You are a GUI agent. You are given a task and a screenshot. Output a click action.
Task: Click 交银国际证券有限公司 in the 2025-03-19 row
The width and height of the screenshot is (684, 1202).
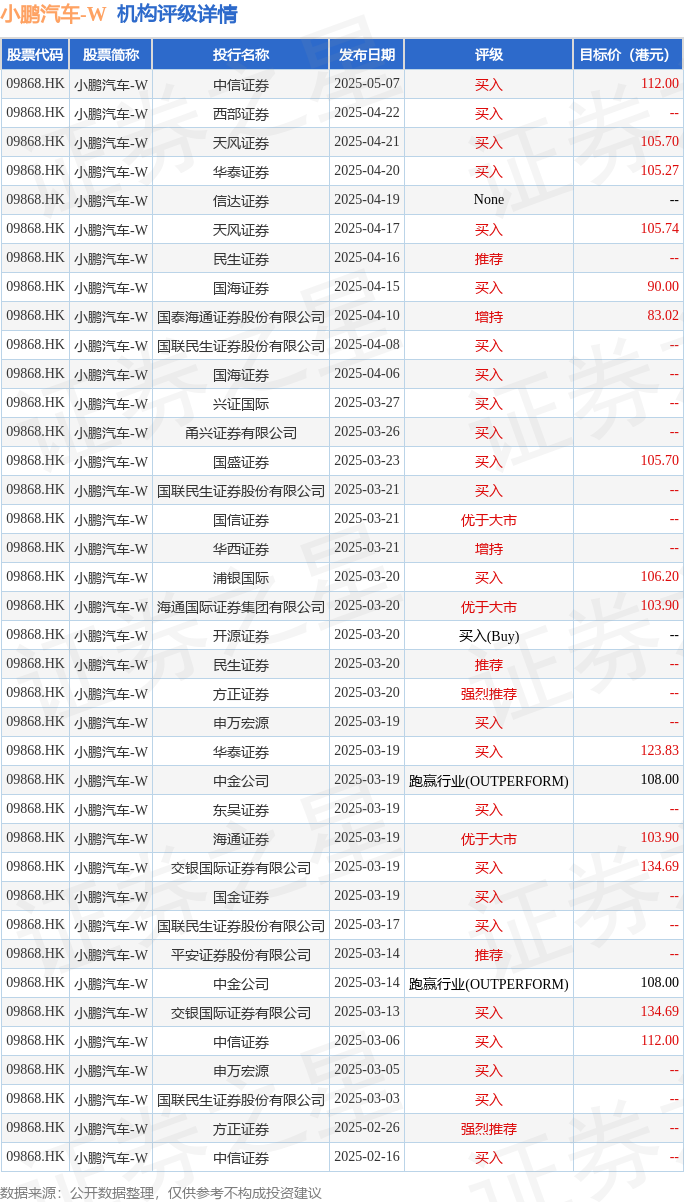(x=241, y=868)
